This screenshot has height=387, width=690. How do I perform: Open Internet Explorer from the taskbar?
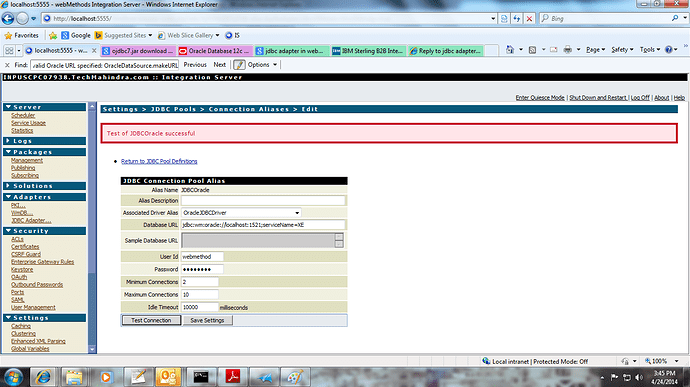coord(43,377)
